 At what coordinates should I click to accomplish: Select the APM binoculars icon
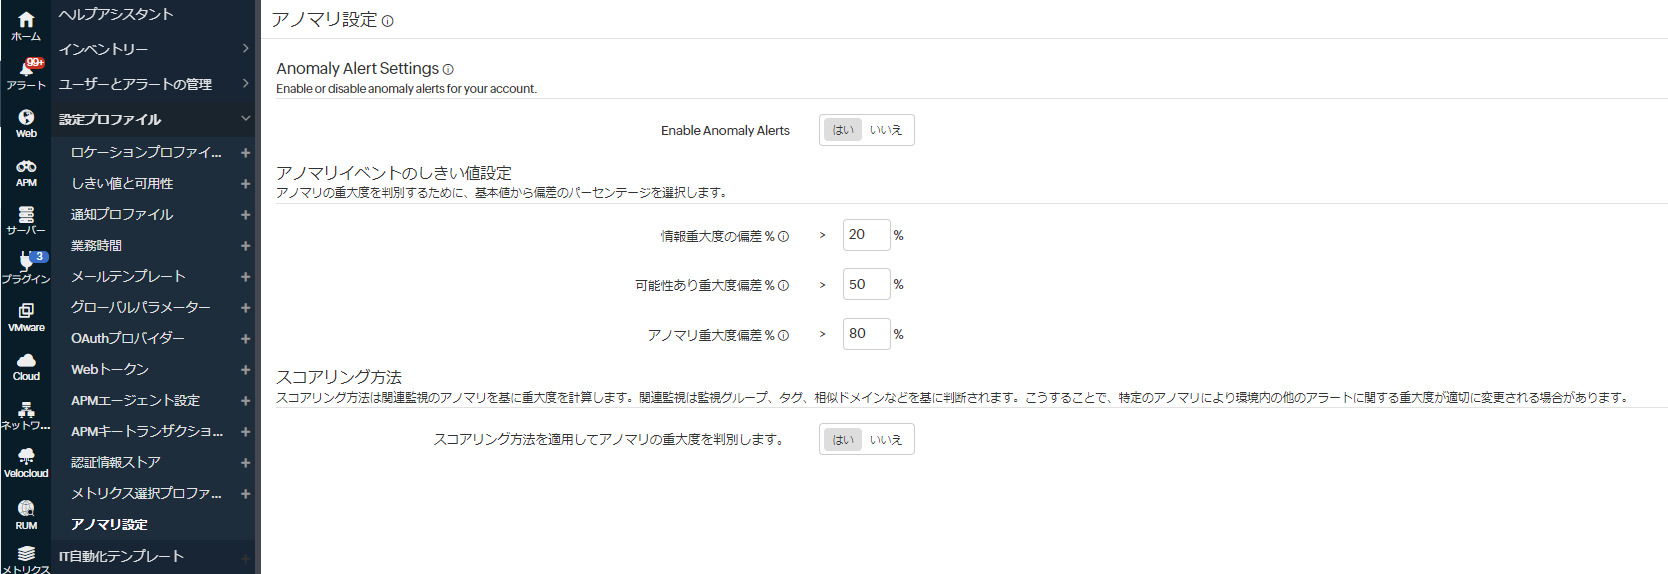tap(26, 167)
